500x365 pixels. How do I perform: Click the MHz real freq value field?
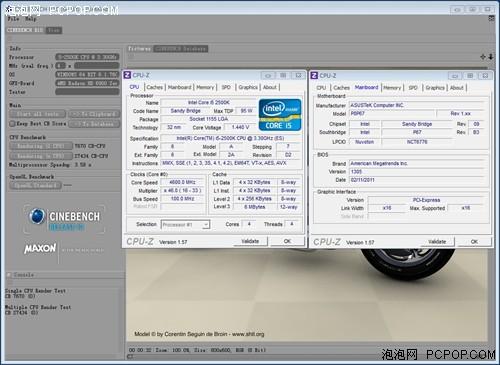97,66
